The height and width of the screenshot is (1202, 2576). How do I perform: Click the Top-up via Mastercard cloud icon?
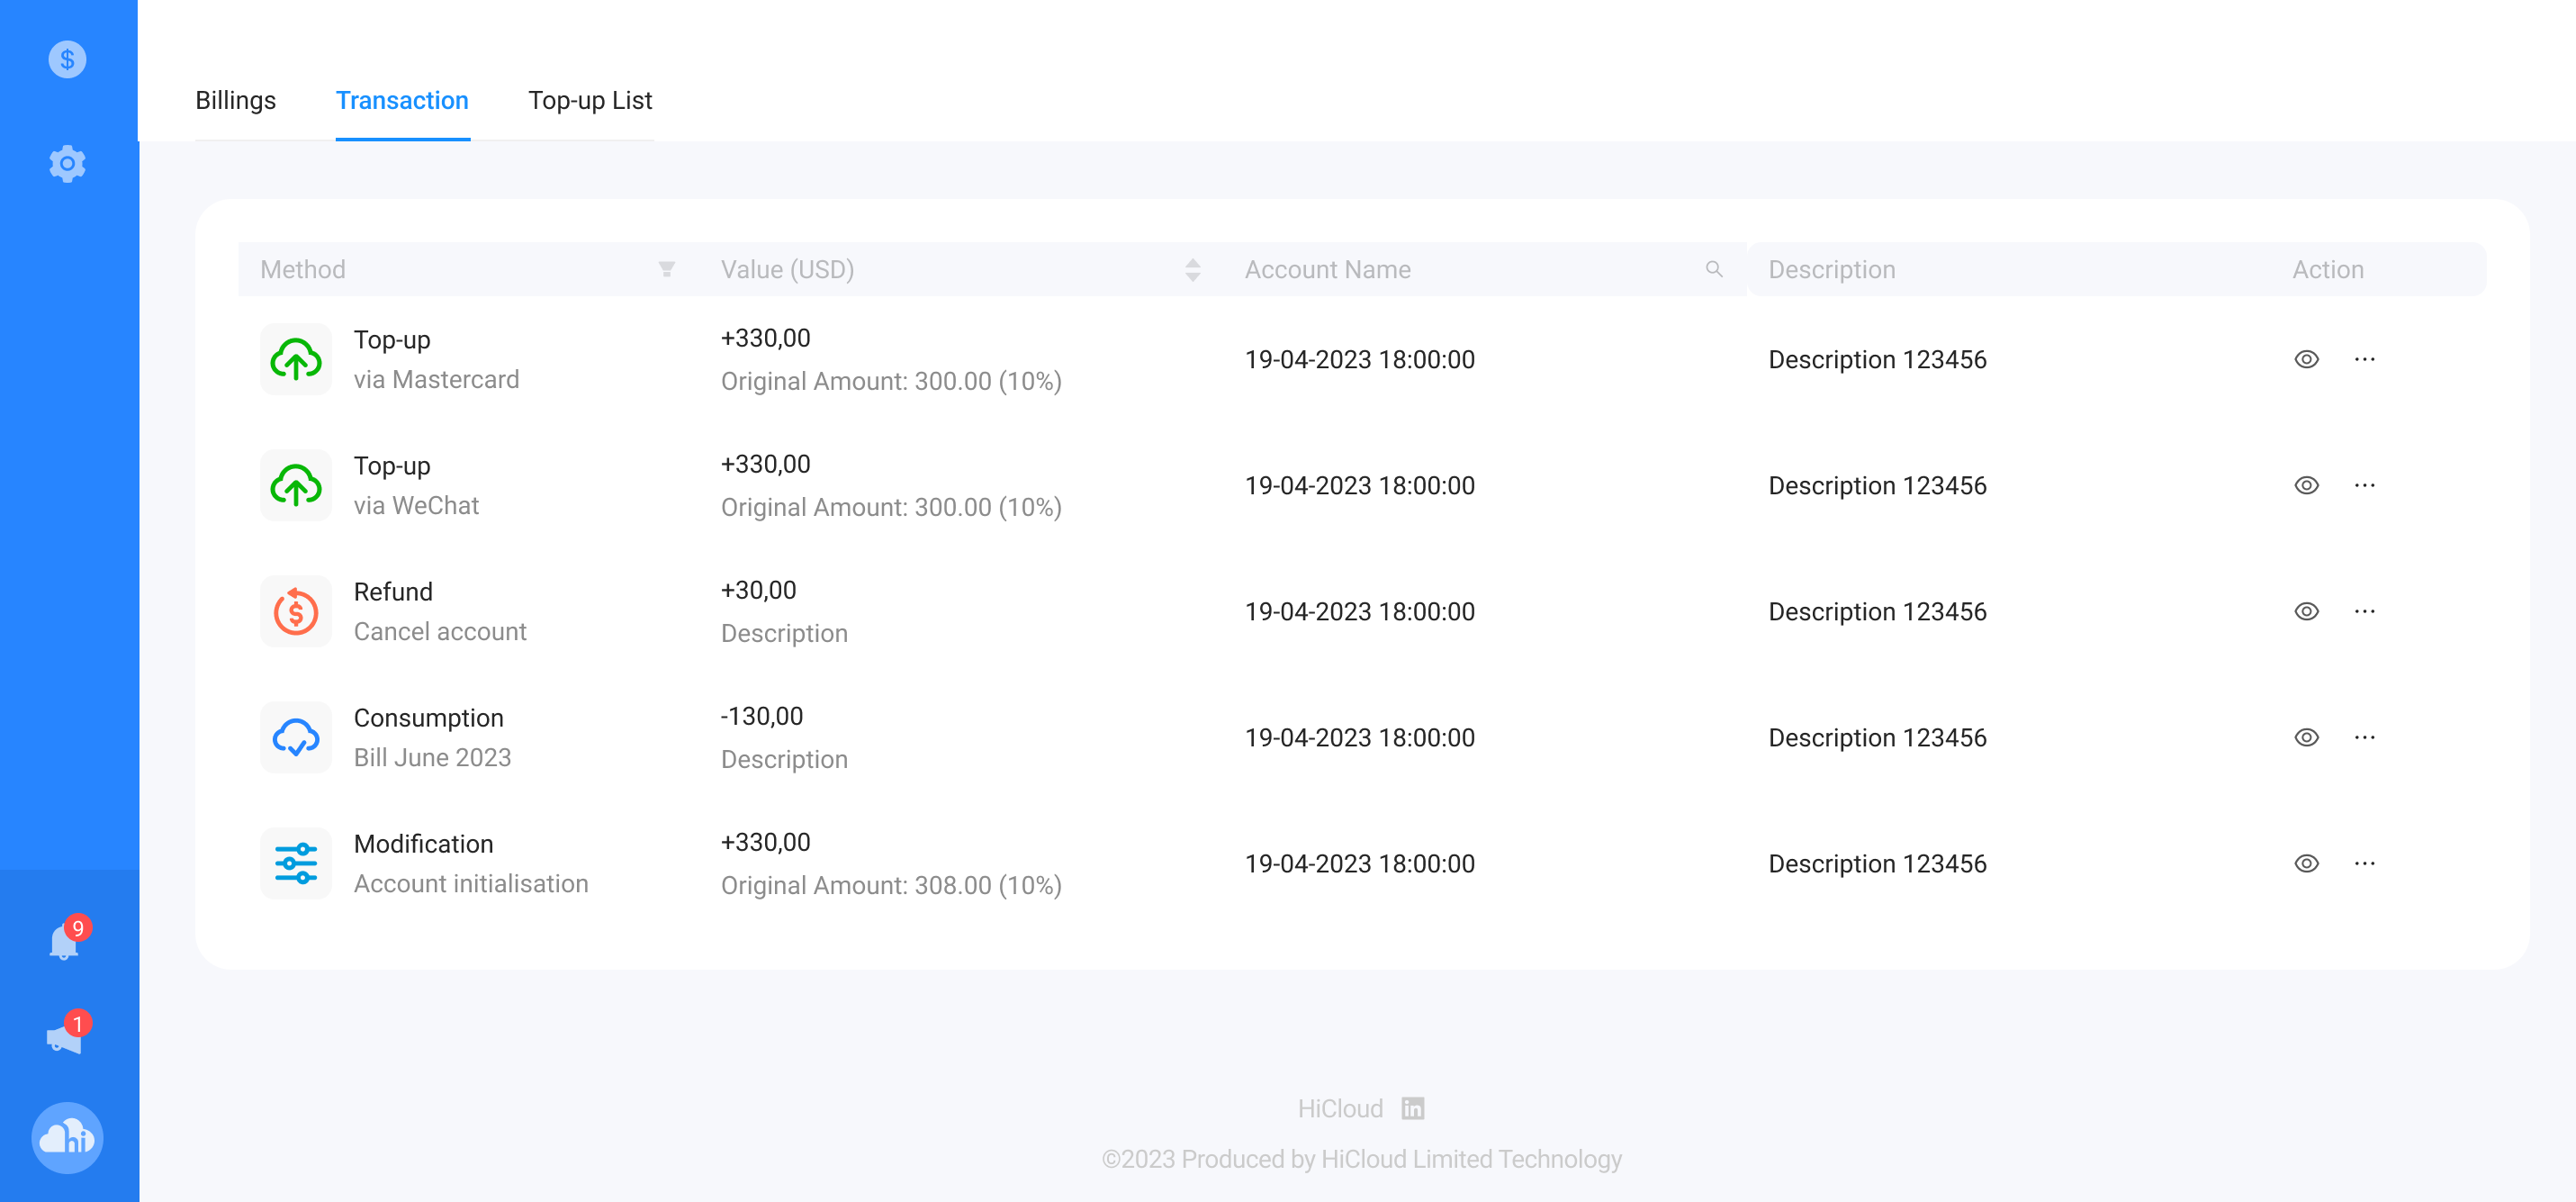pyautogui.click(x=296, y=359)
